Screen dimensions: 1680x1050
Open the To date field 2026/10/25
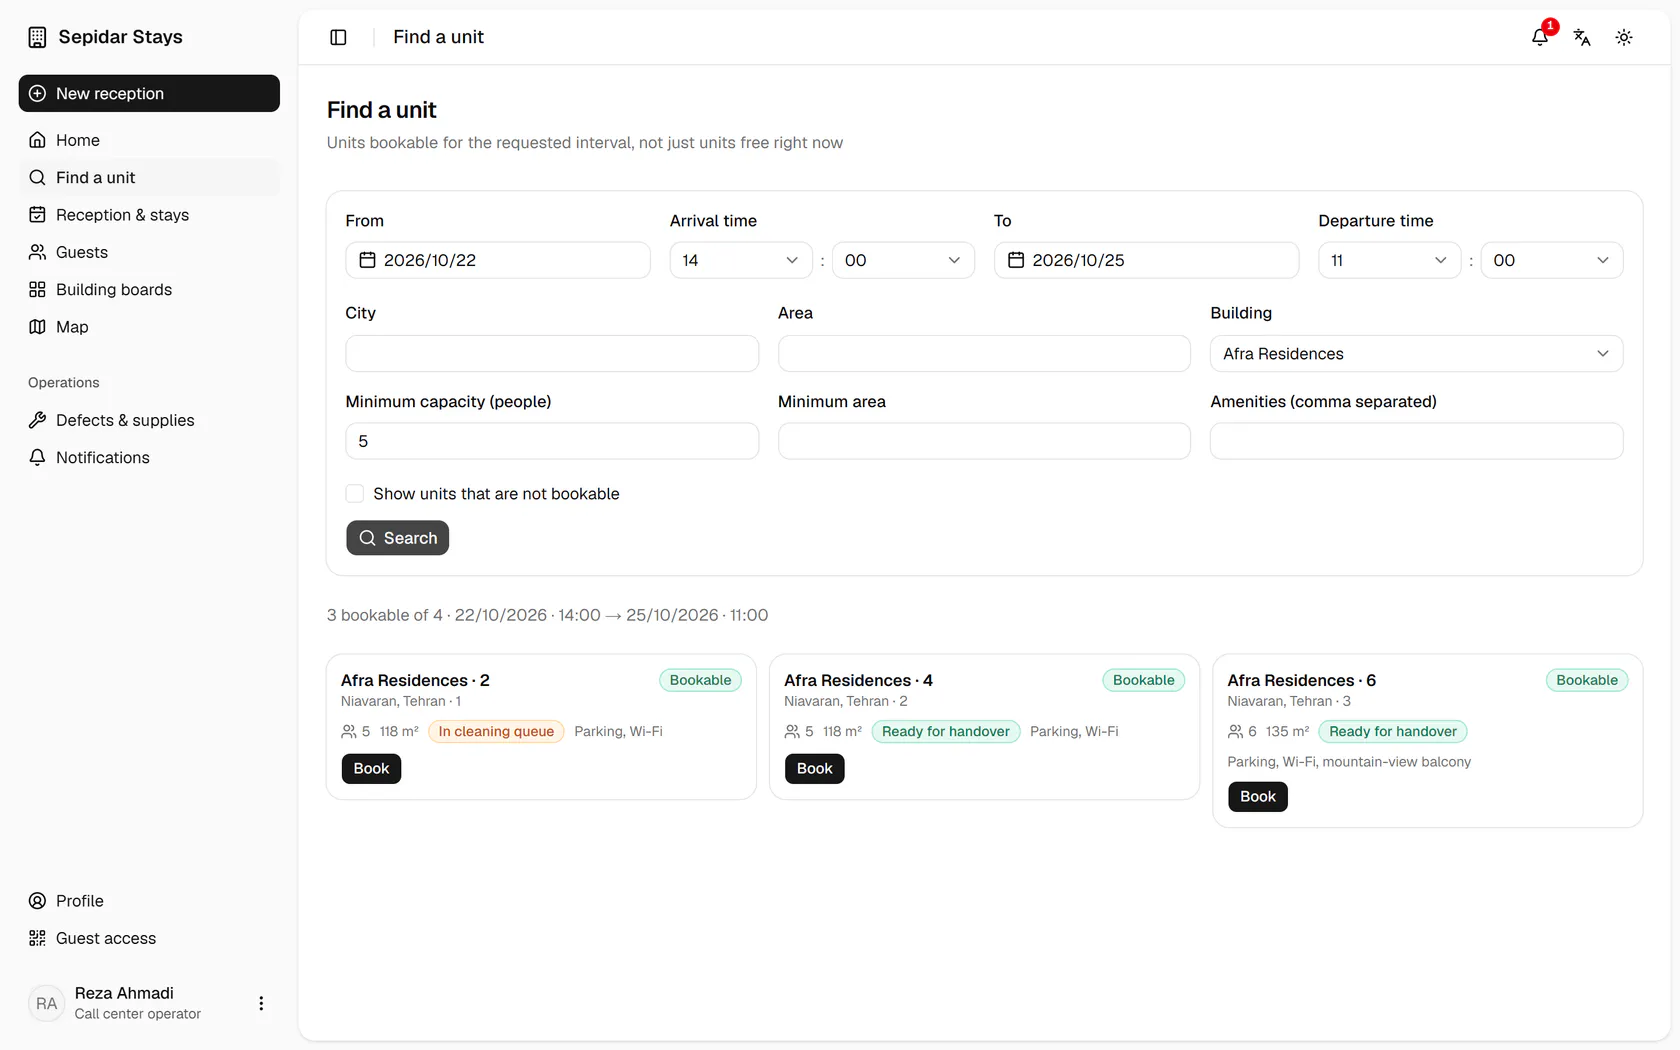1147,260
